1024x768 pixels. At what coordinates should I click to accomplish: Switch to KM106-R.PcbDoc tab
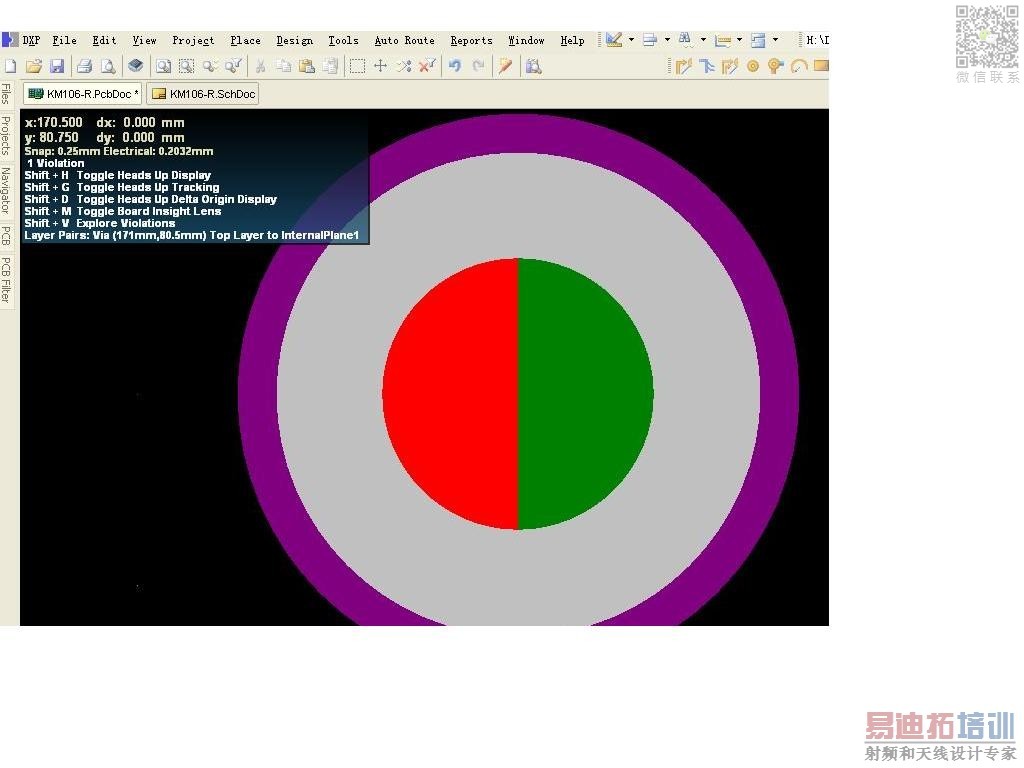(83, 94)
